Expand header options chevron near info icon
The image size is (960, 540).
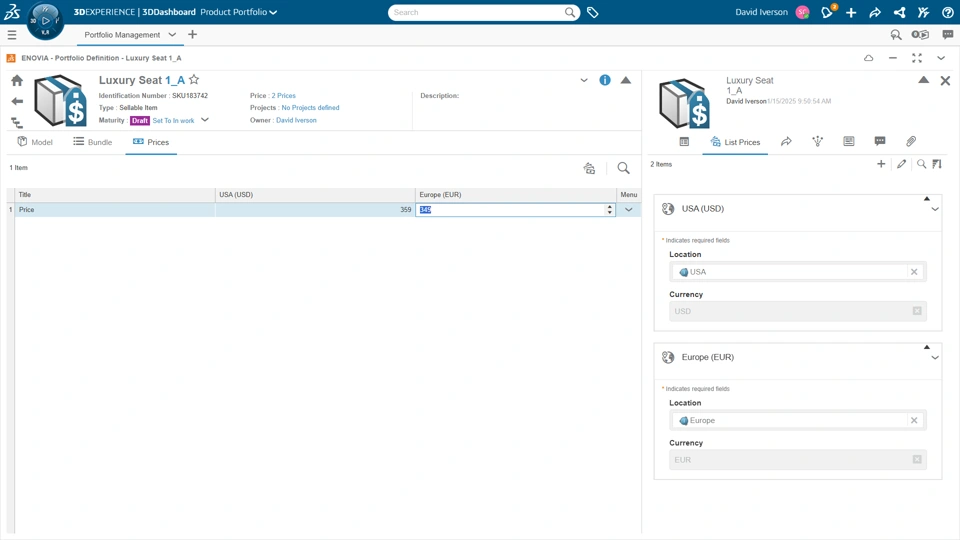584,80
